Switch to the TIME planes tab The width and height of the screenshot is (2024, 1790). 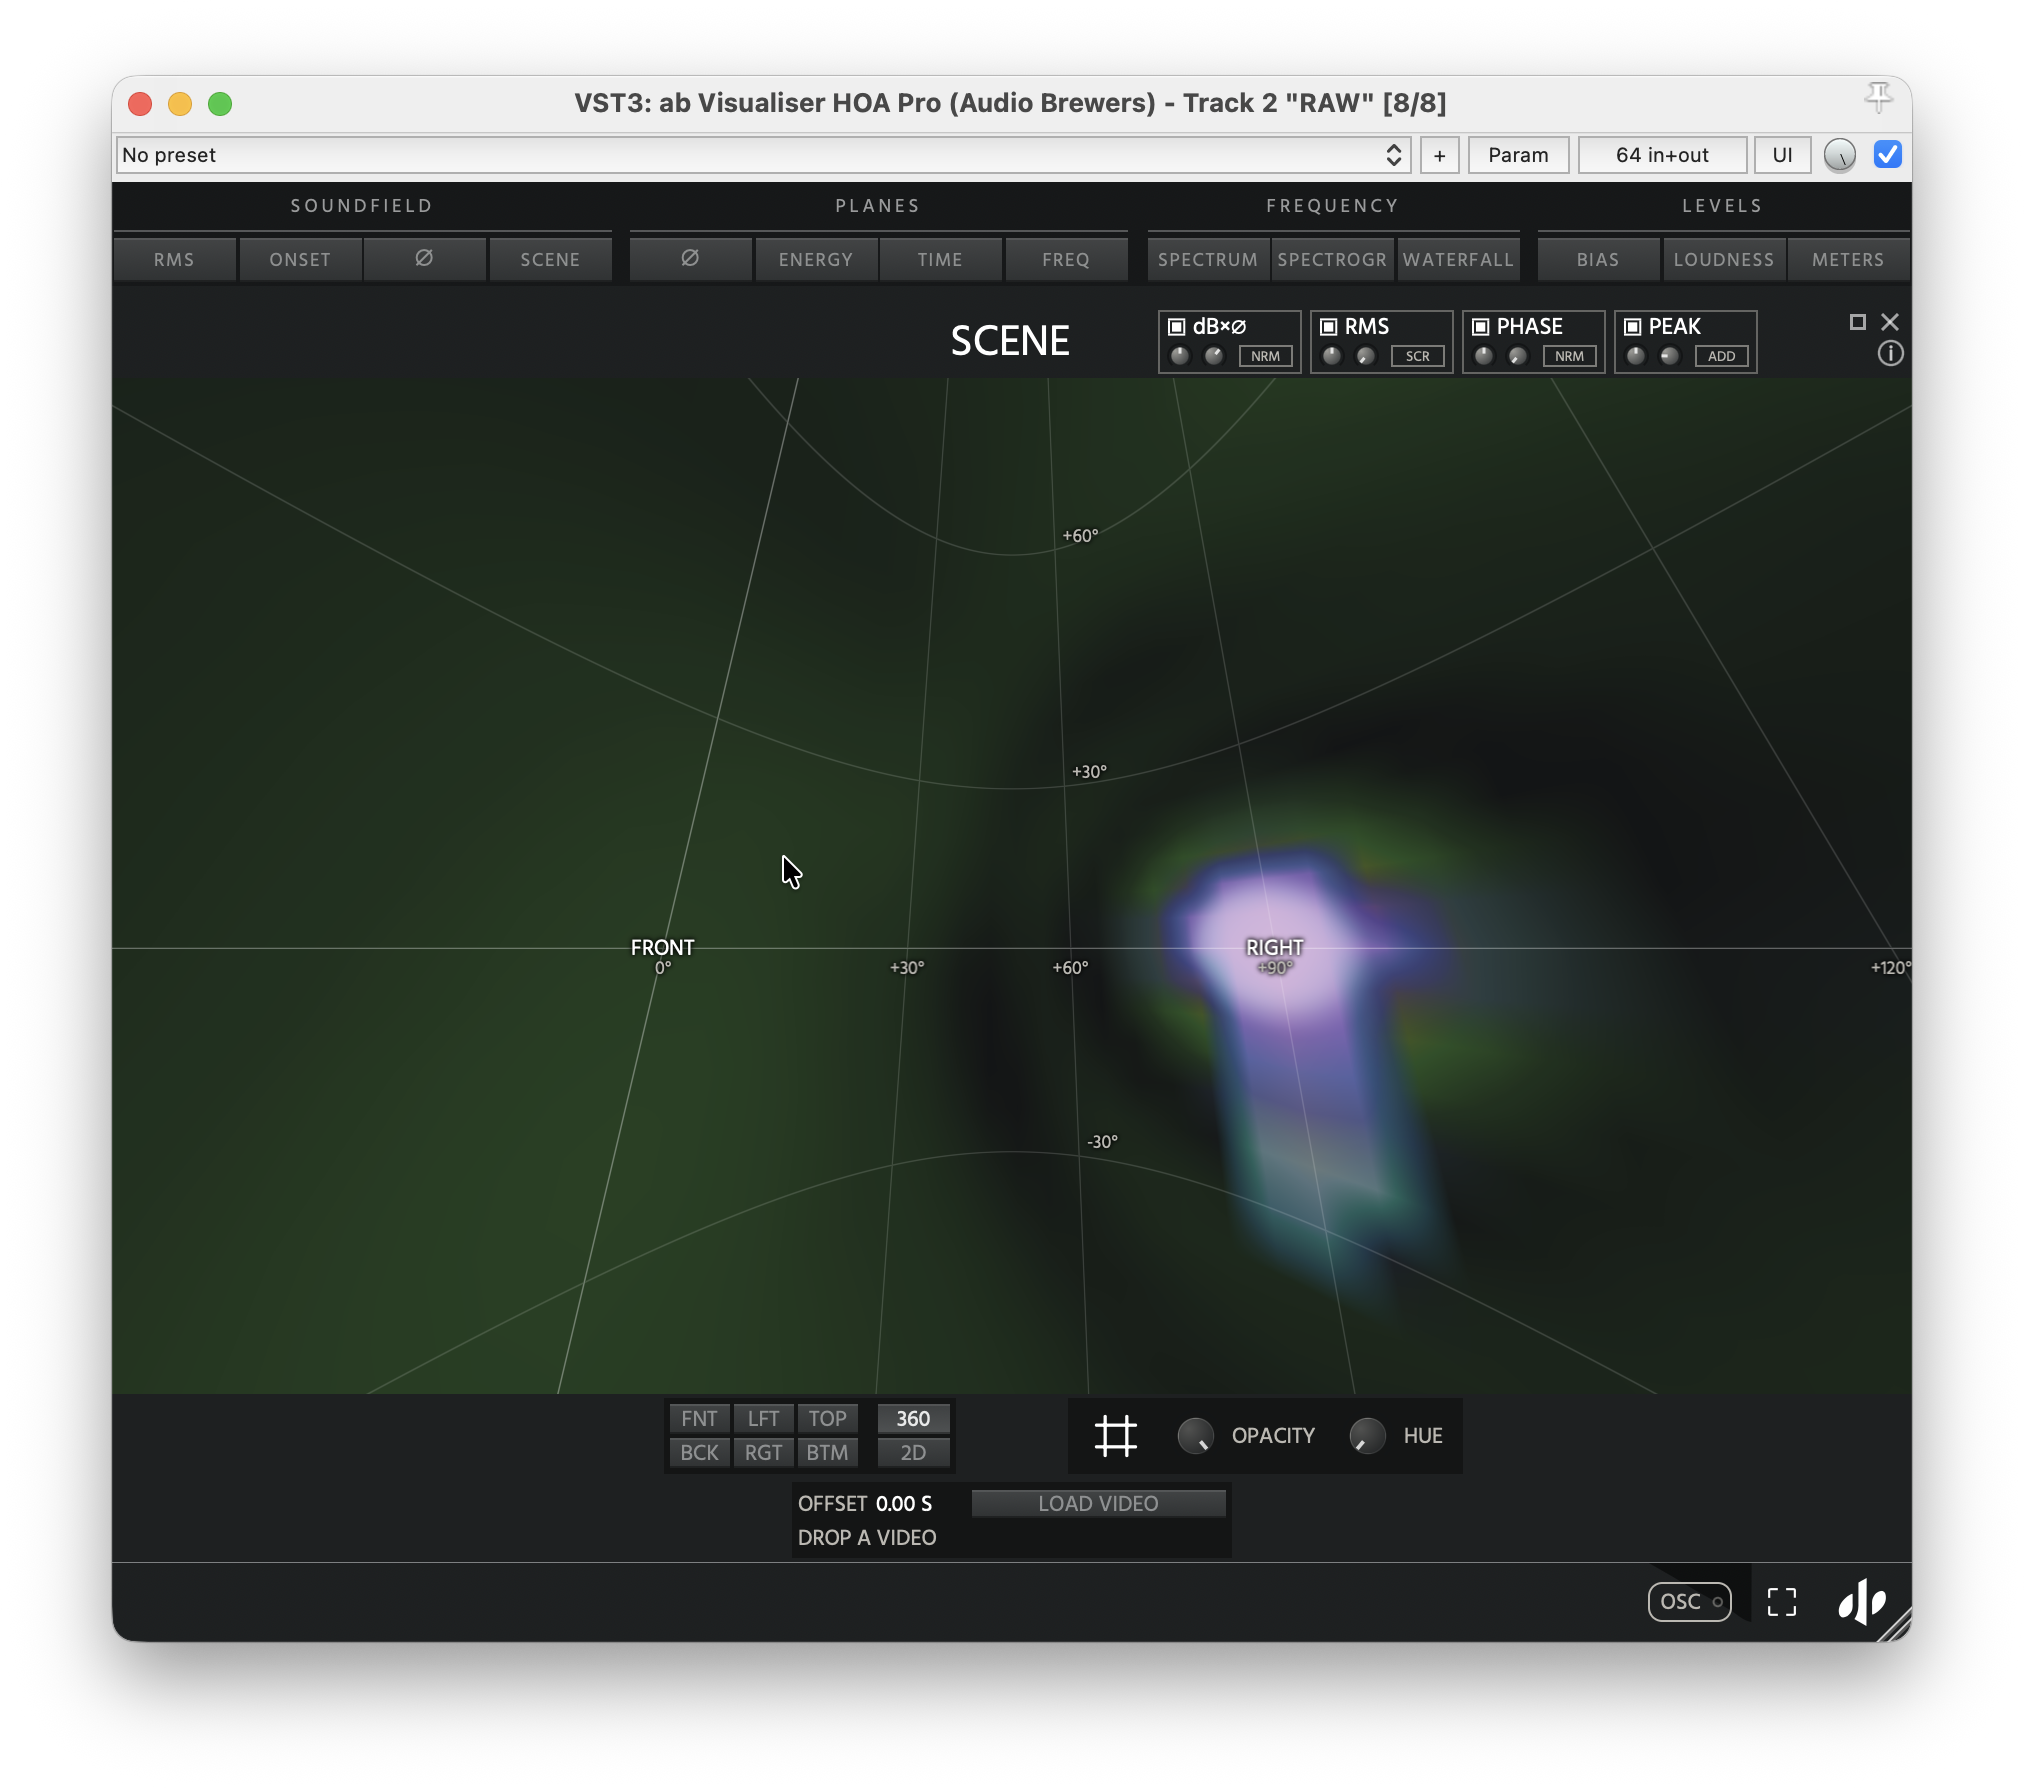940,259
